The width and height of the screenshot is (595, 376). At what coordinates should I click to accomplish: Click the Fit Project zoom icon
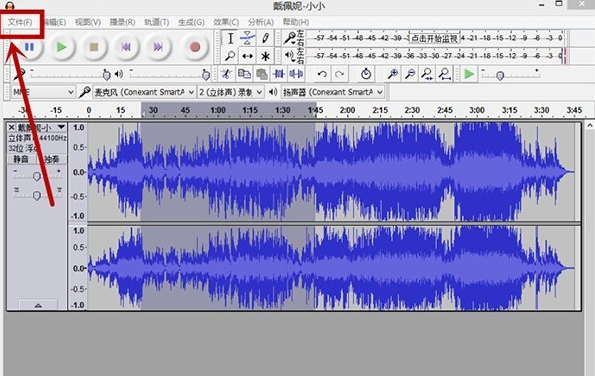coord(445,74)
